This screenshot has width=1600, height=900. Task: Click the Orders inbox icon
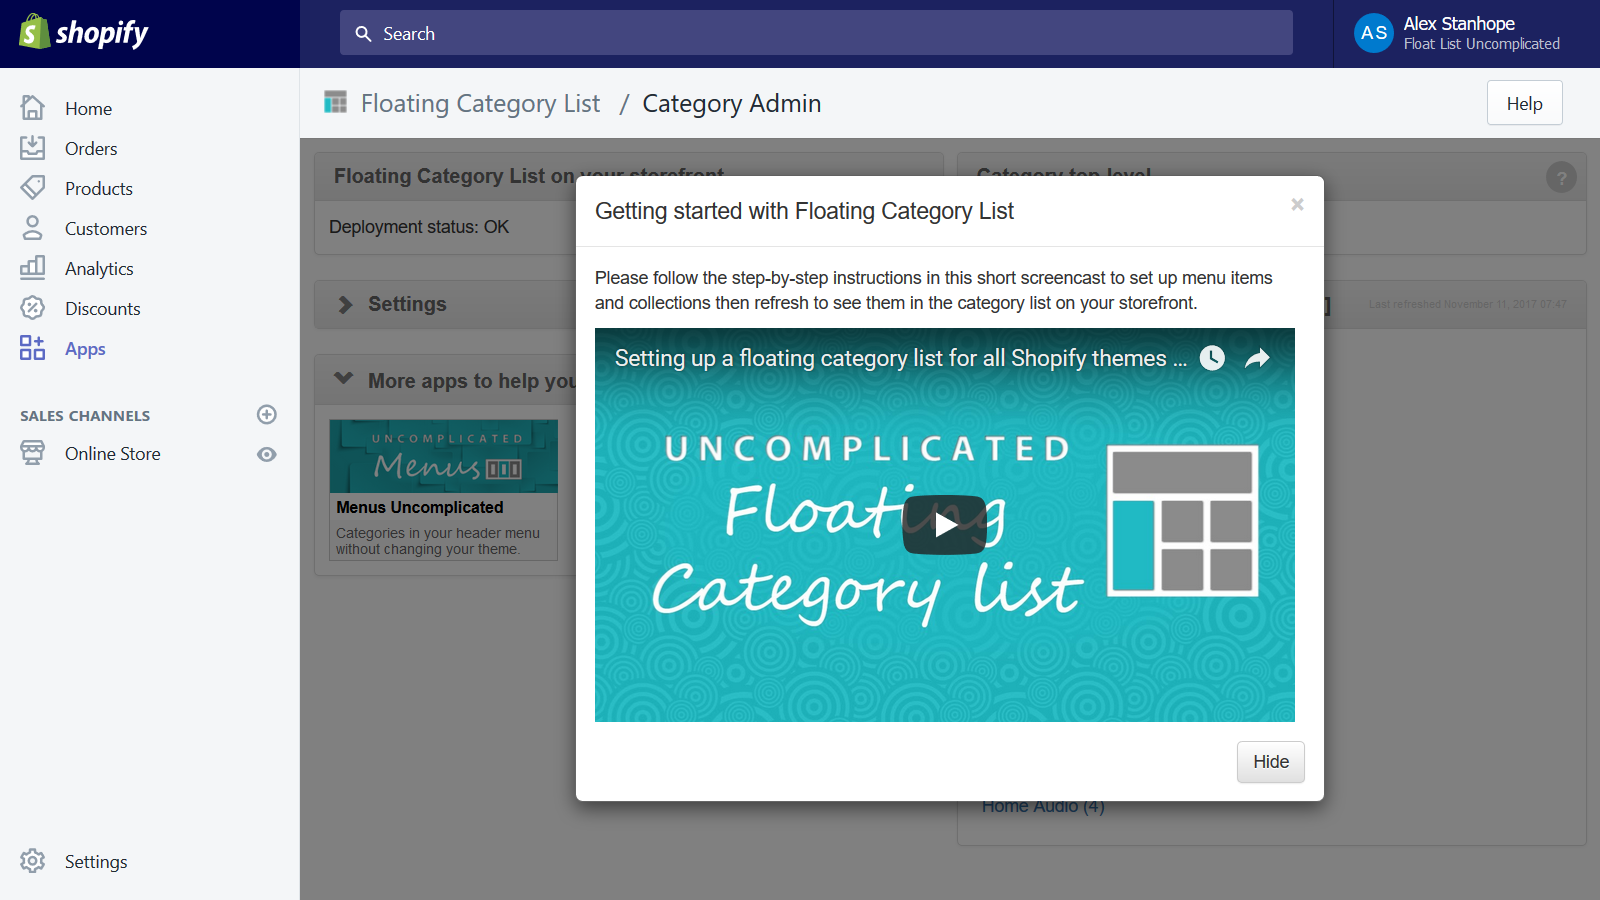[32, 147]
